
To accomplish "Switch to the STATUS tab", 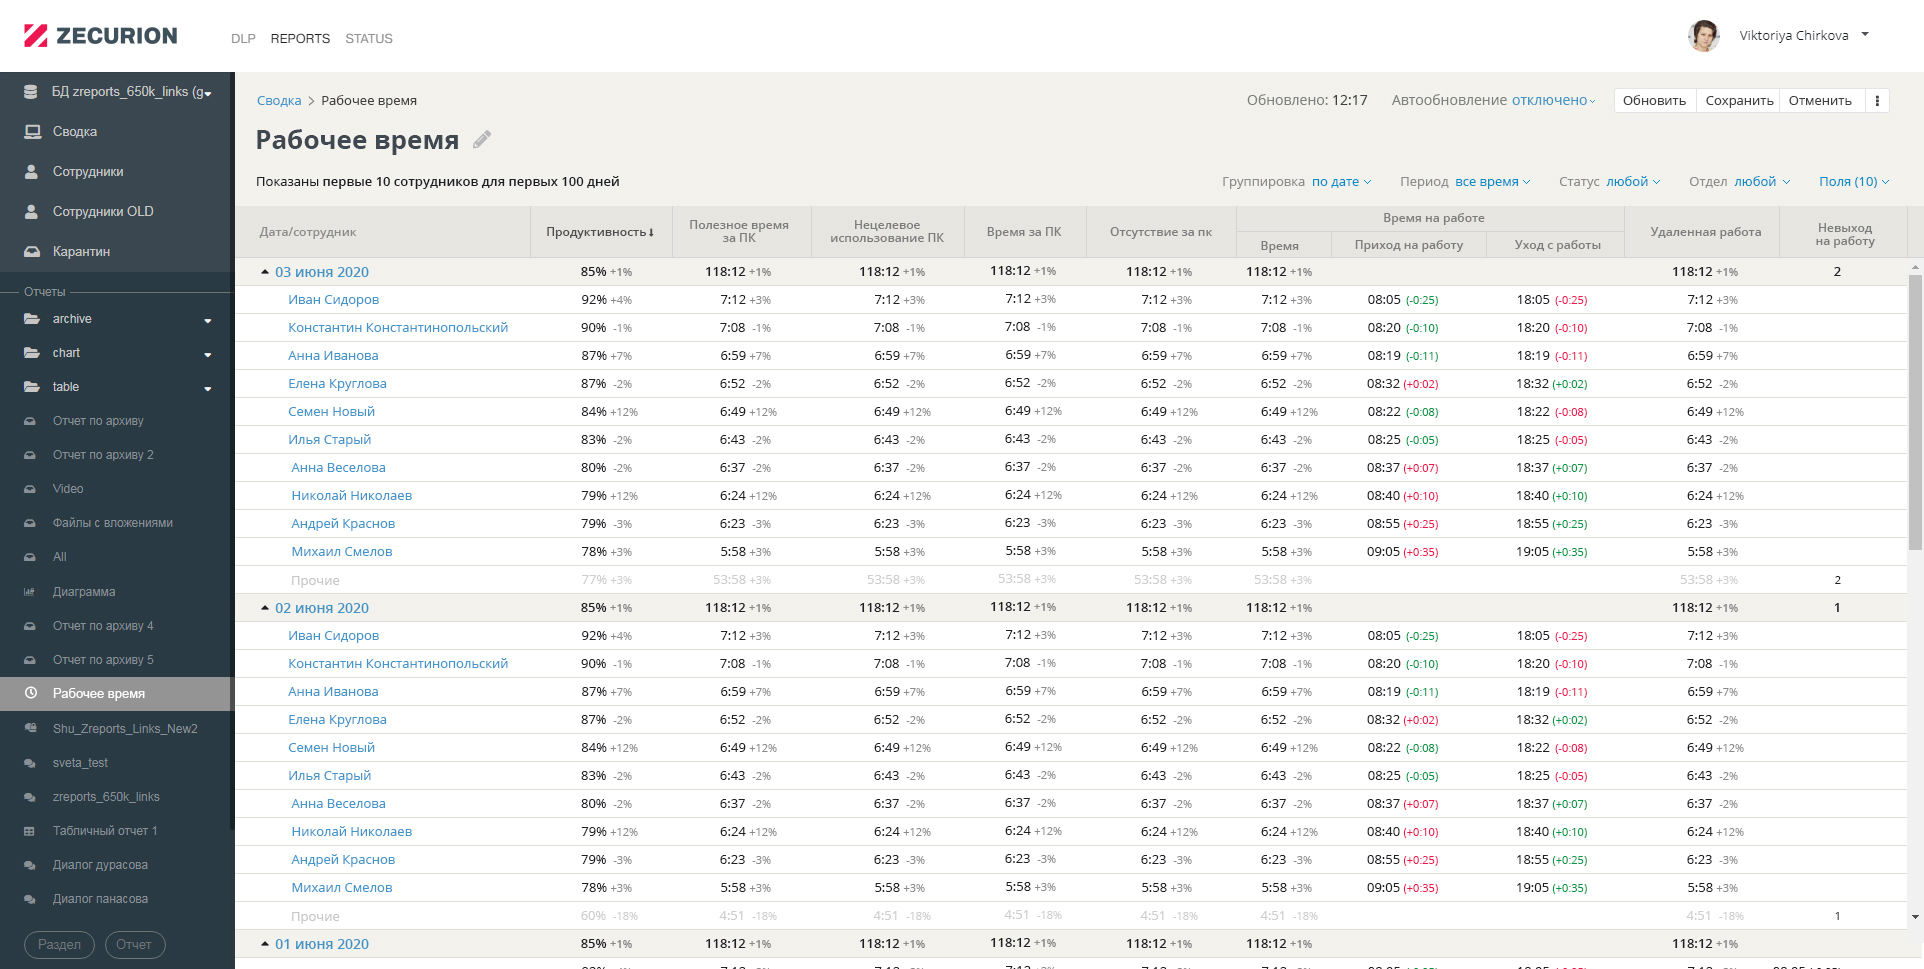I will 368,39.
